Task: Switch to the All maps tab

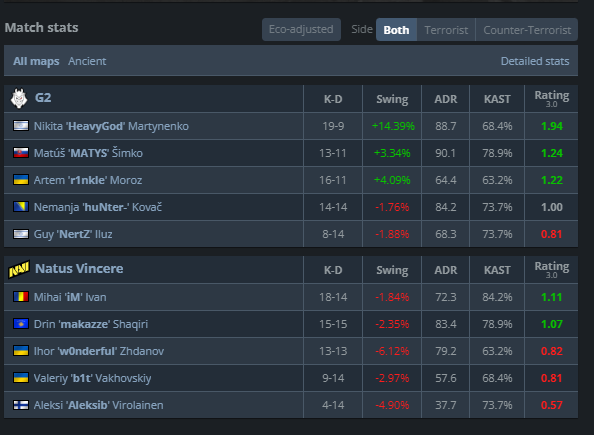Action: 36,61
